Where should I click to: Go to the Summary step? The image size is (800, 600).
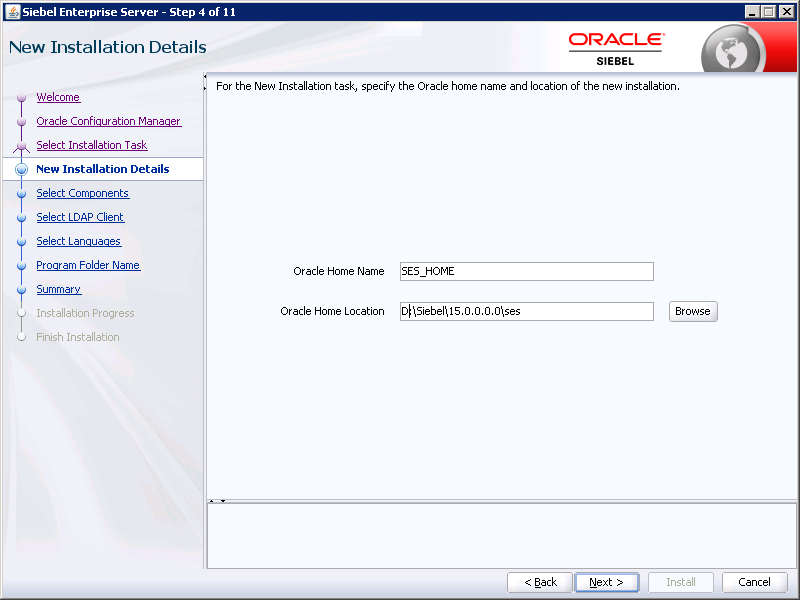(59, 289)
